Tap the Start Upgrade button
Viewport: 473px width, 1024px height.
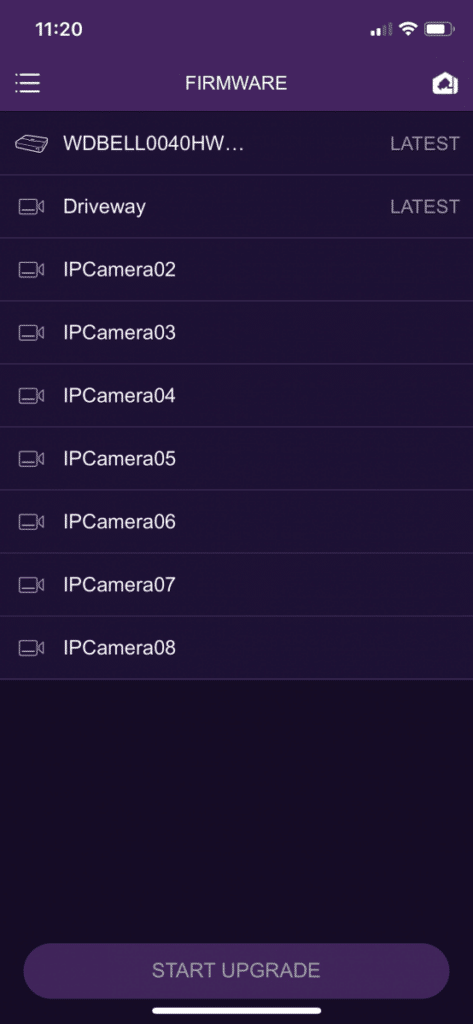pos(236,970)
